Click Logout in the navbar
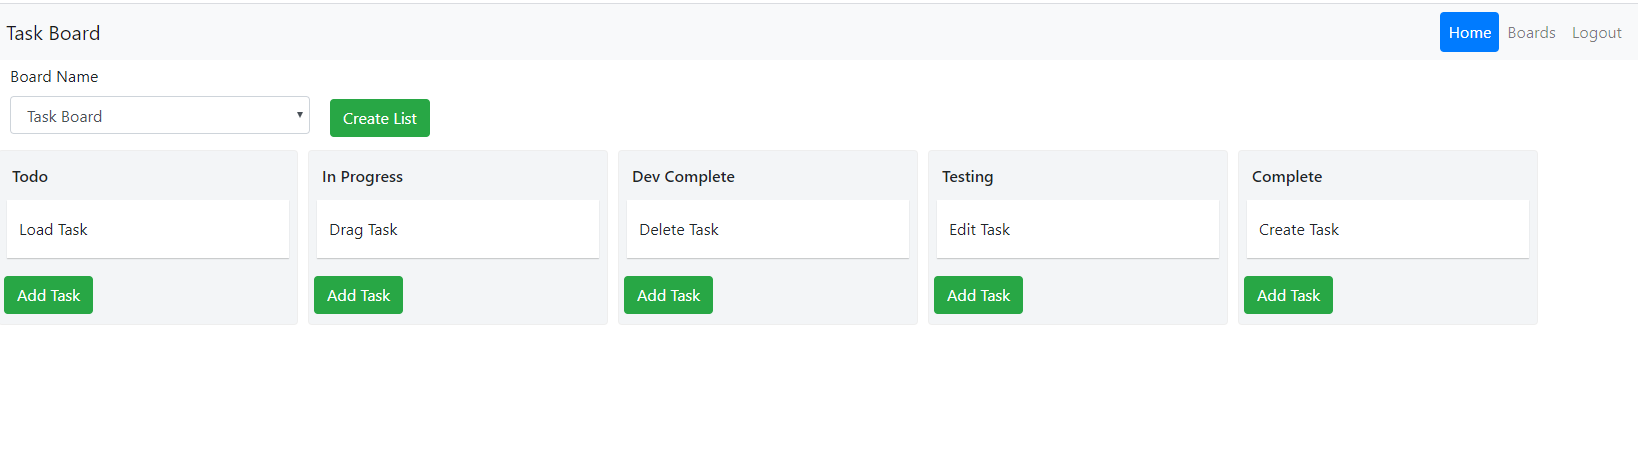The height and width of the screenshot is (470, 1638). pyautogui.click(x=1596, y=32)
